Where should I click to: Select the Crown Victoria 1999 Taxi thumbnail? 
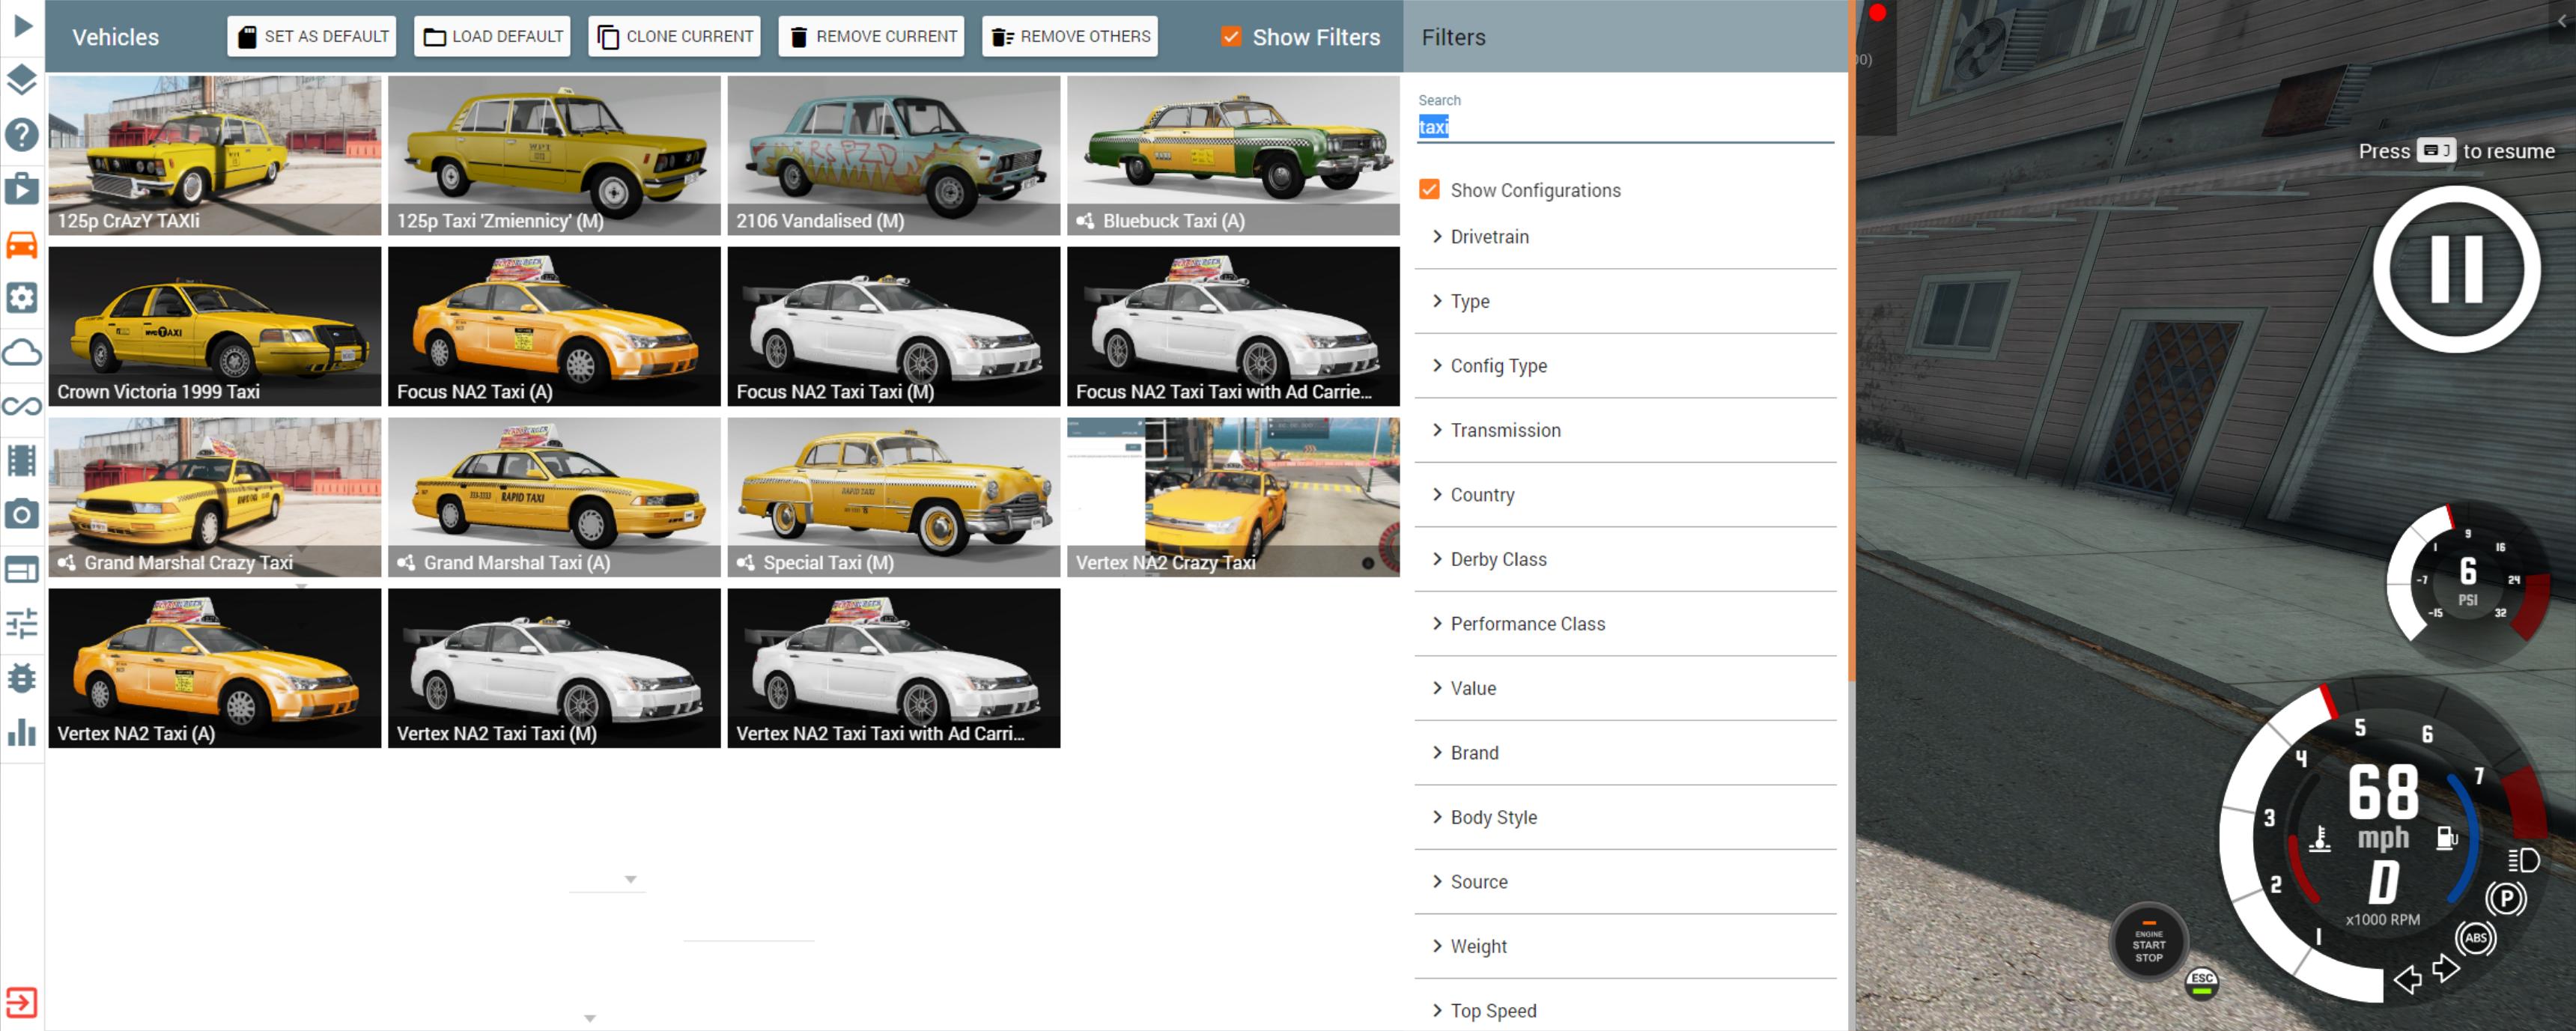215,326
